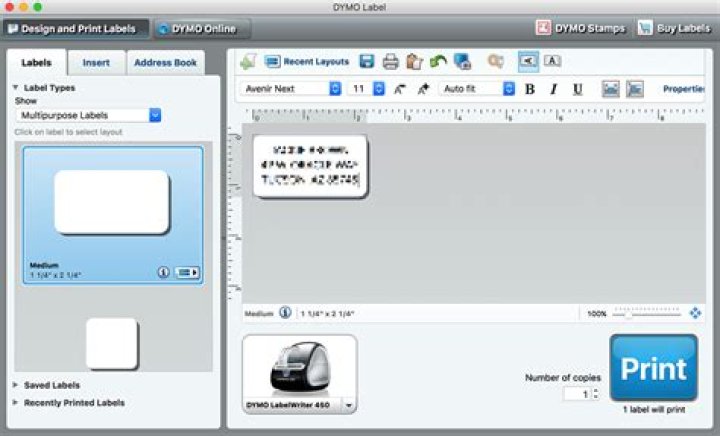The width and height of the screenshot is (720, 436).
Task: Click the text object 'A' icon
Action: coord(552,61)
